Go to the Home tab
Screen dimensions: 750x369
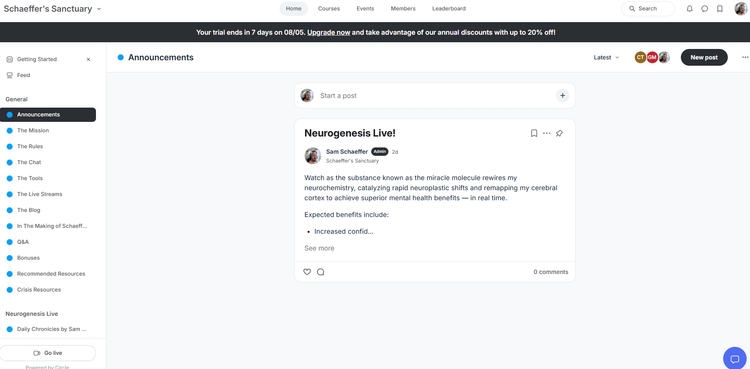[294, 9]
